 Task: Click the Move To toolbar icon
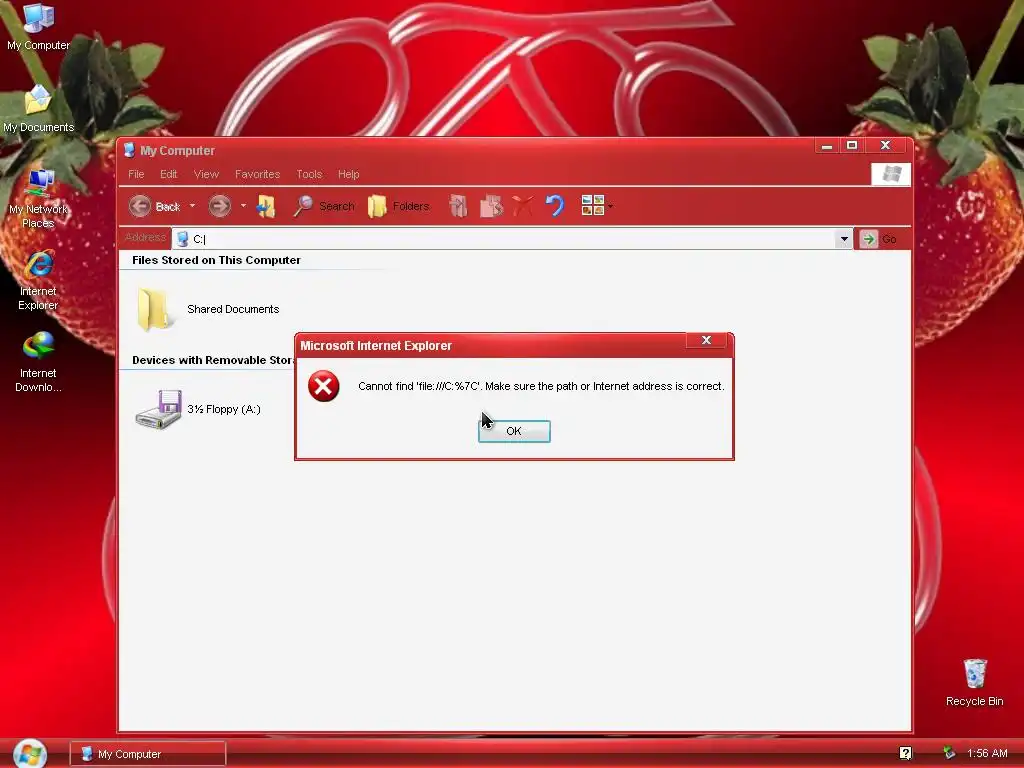pyautogui.click(x=458, y=206)
